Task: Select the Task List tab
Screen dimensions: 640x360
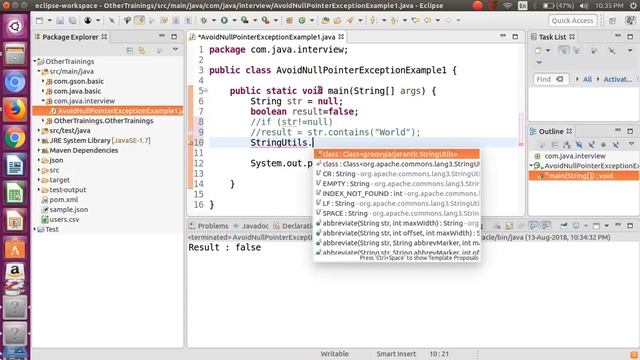Action: point(552,37)
